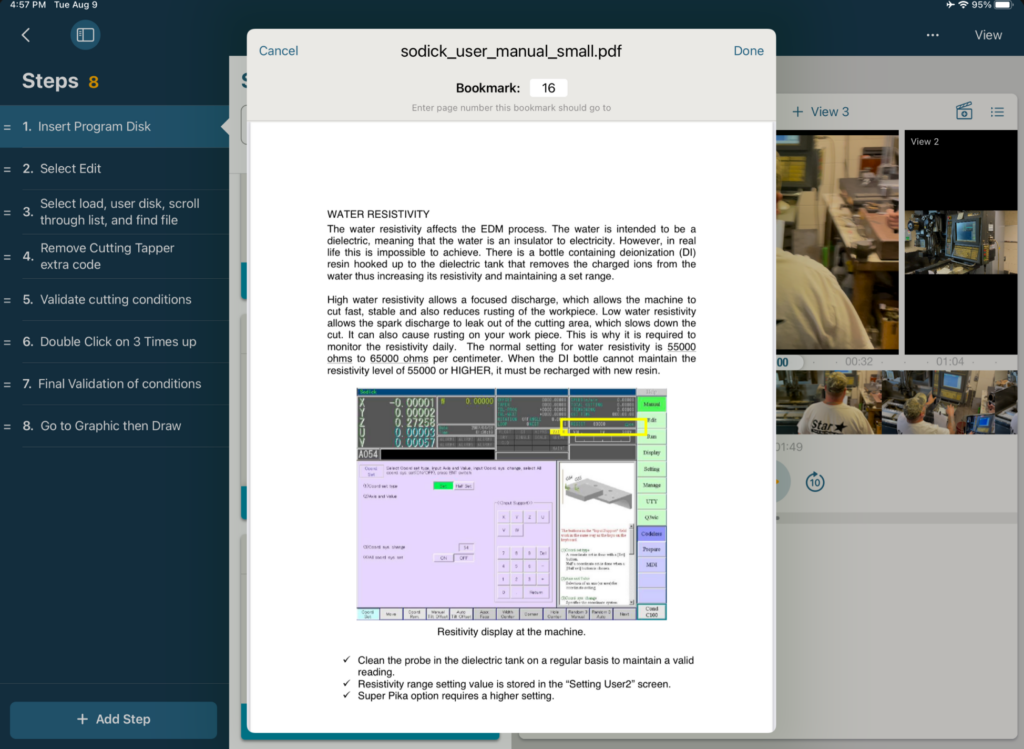Image resolution: width=1024 pixels, height=749 pixels.
Task: Click the Steps header title
Action: point(50,81)
